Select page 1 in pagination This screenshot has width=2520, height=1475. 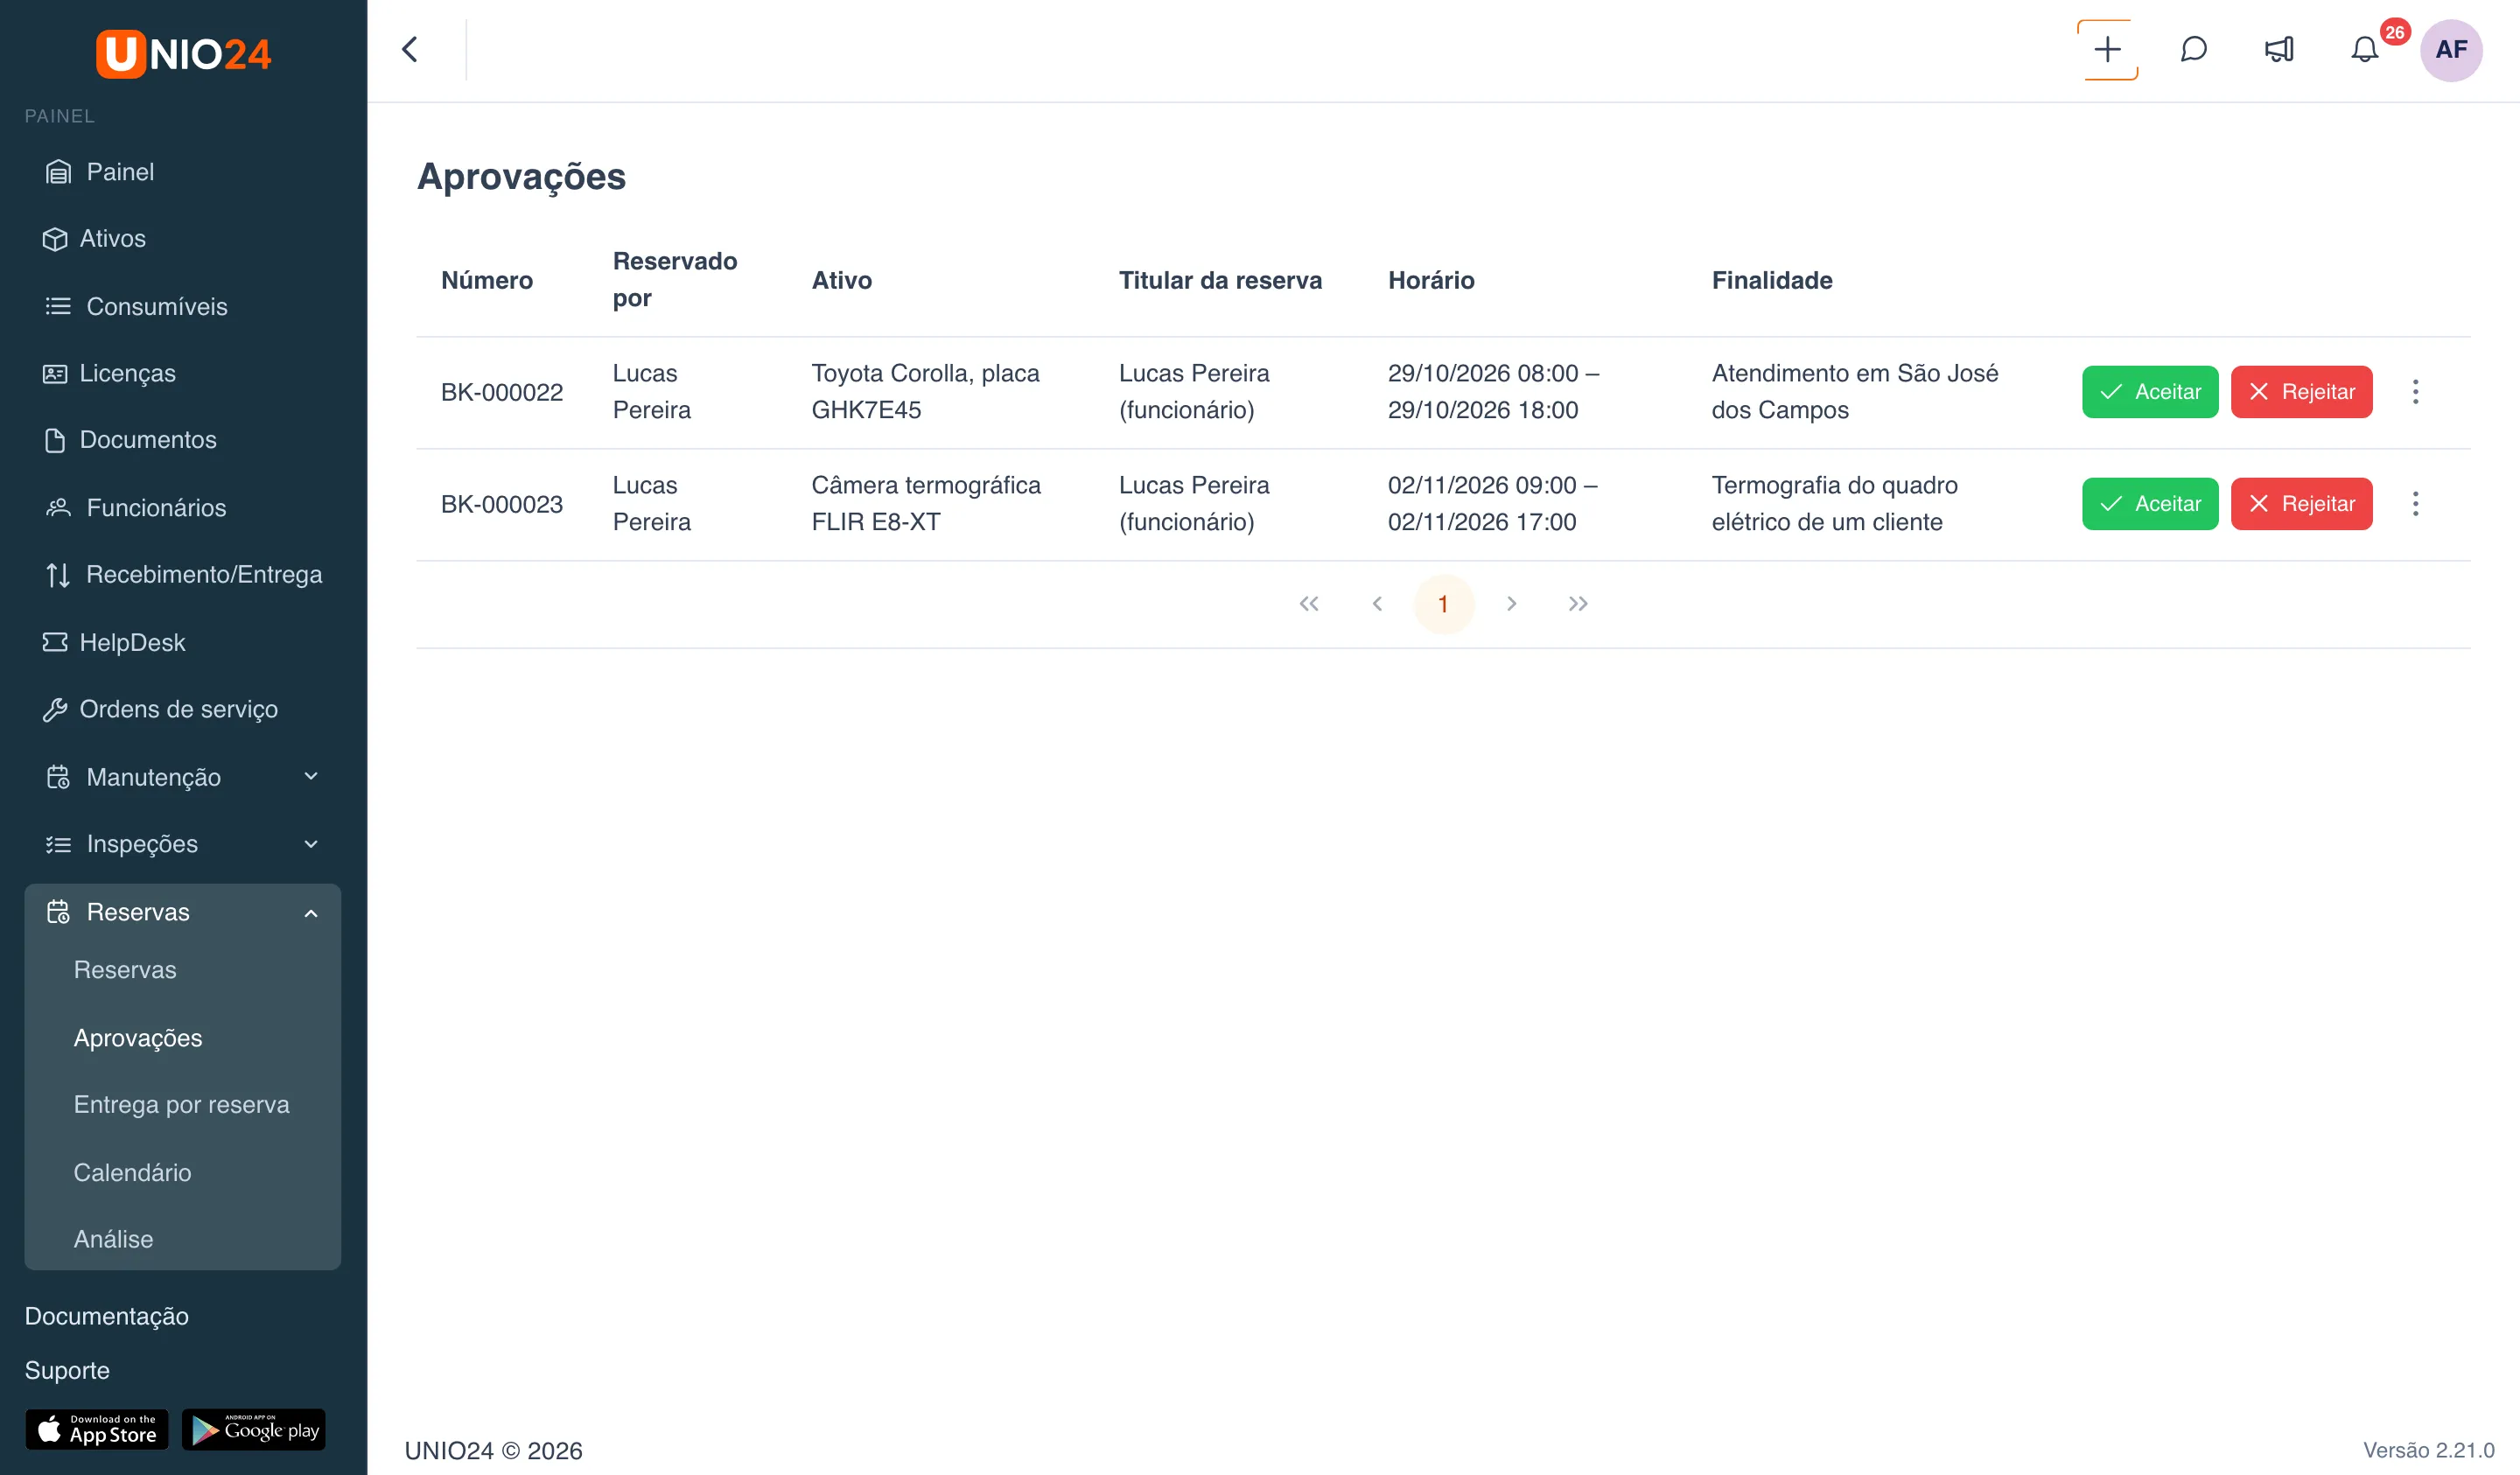pyautogui.click(x=1443, y=604)
